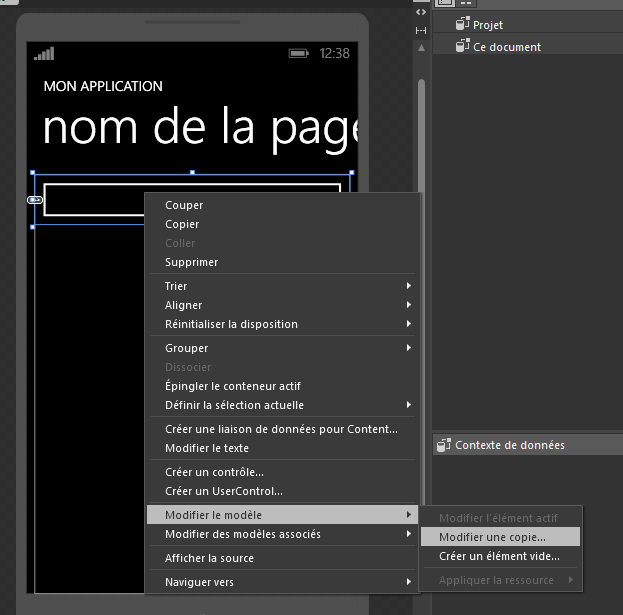Click the scroll up triangle icon
623x615 pixels.
point(421,48)
